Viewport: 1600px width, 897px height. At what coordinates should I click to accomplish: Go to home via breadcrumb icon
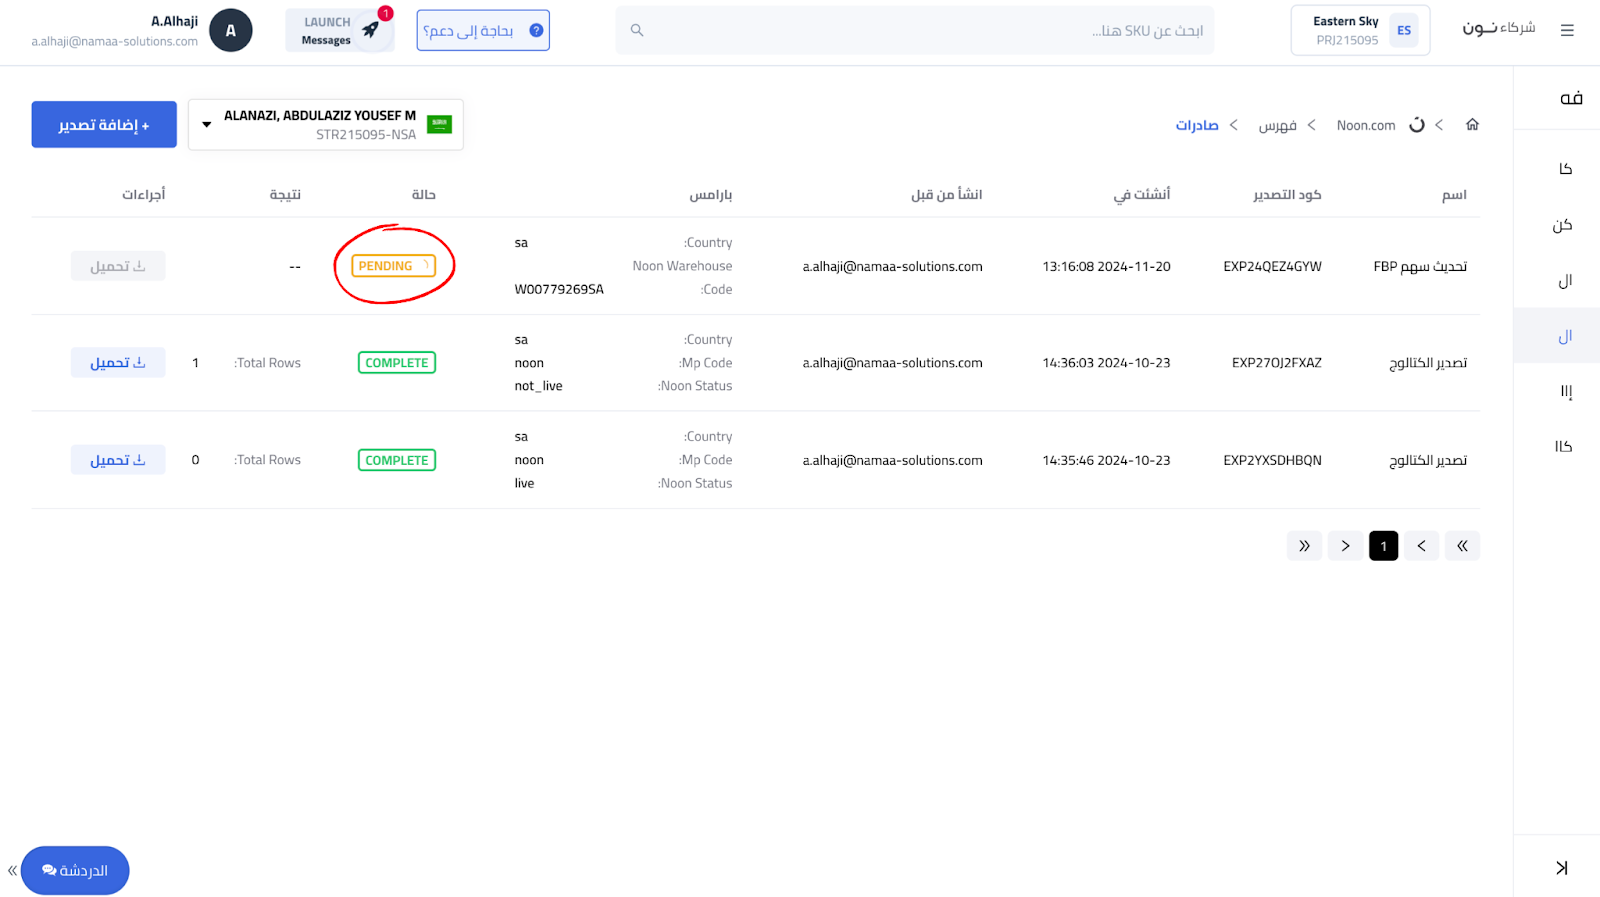(1472, 124)
